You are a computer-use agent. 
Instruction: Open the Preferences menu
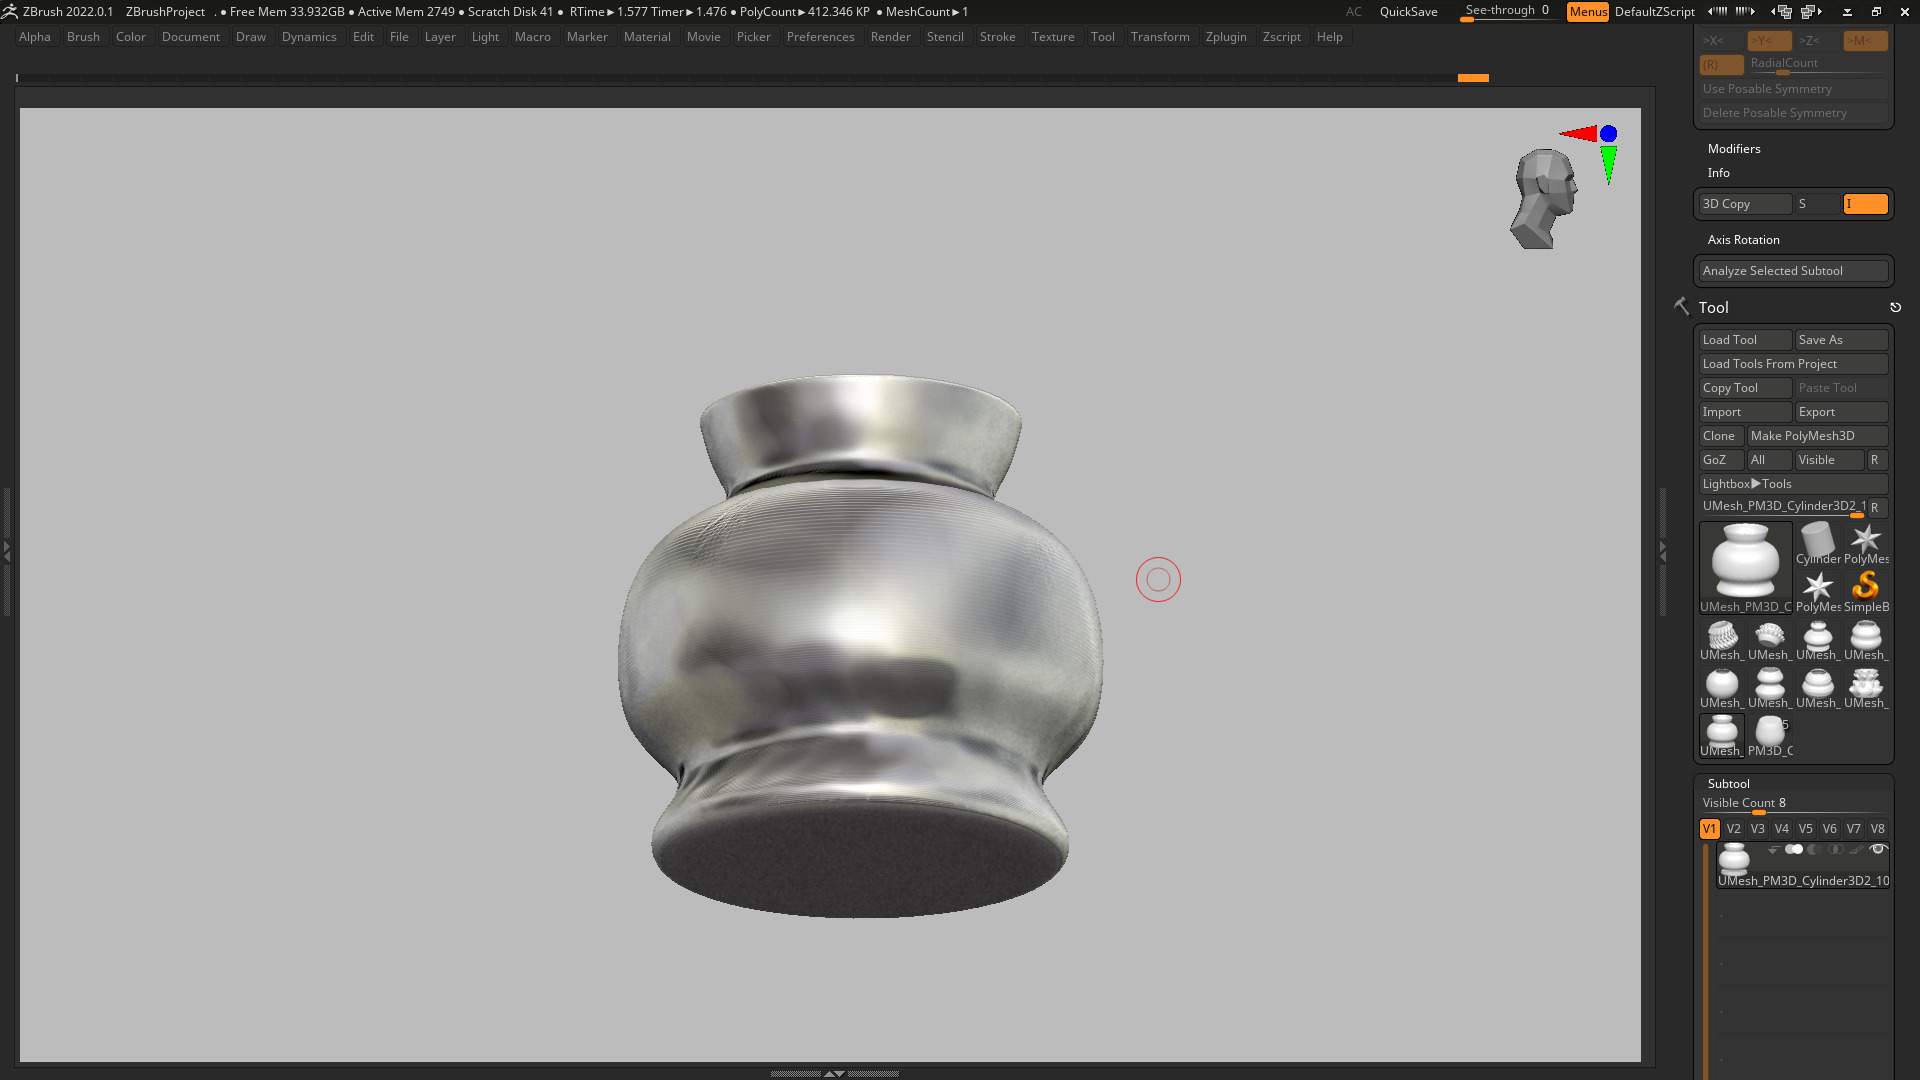(x=820, y=37)
